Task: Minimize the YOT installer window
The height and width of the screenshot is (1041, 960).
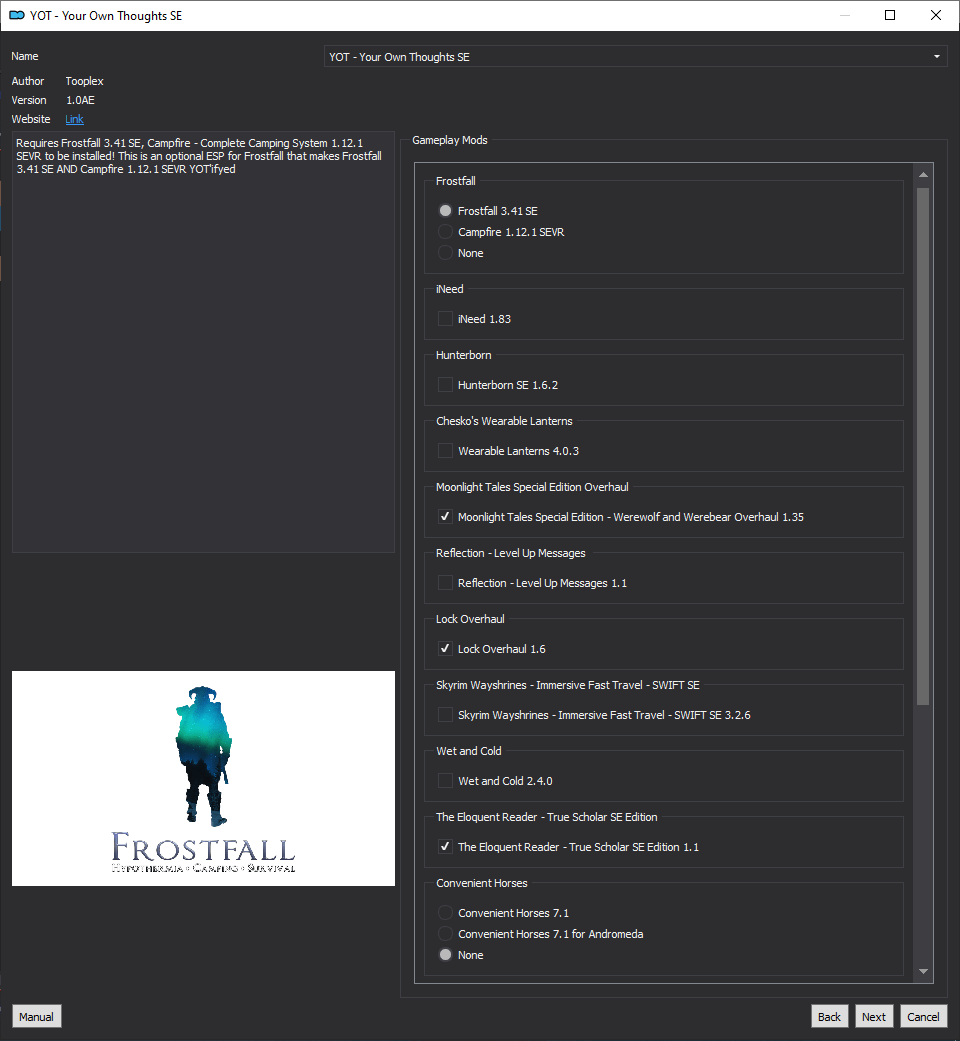Action: click(844, 15)
